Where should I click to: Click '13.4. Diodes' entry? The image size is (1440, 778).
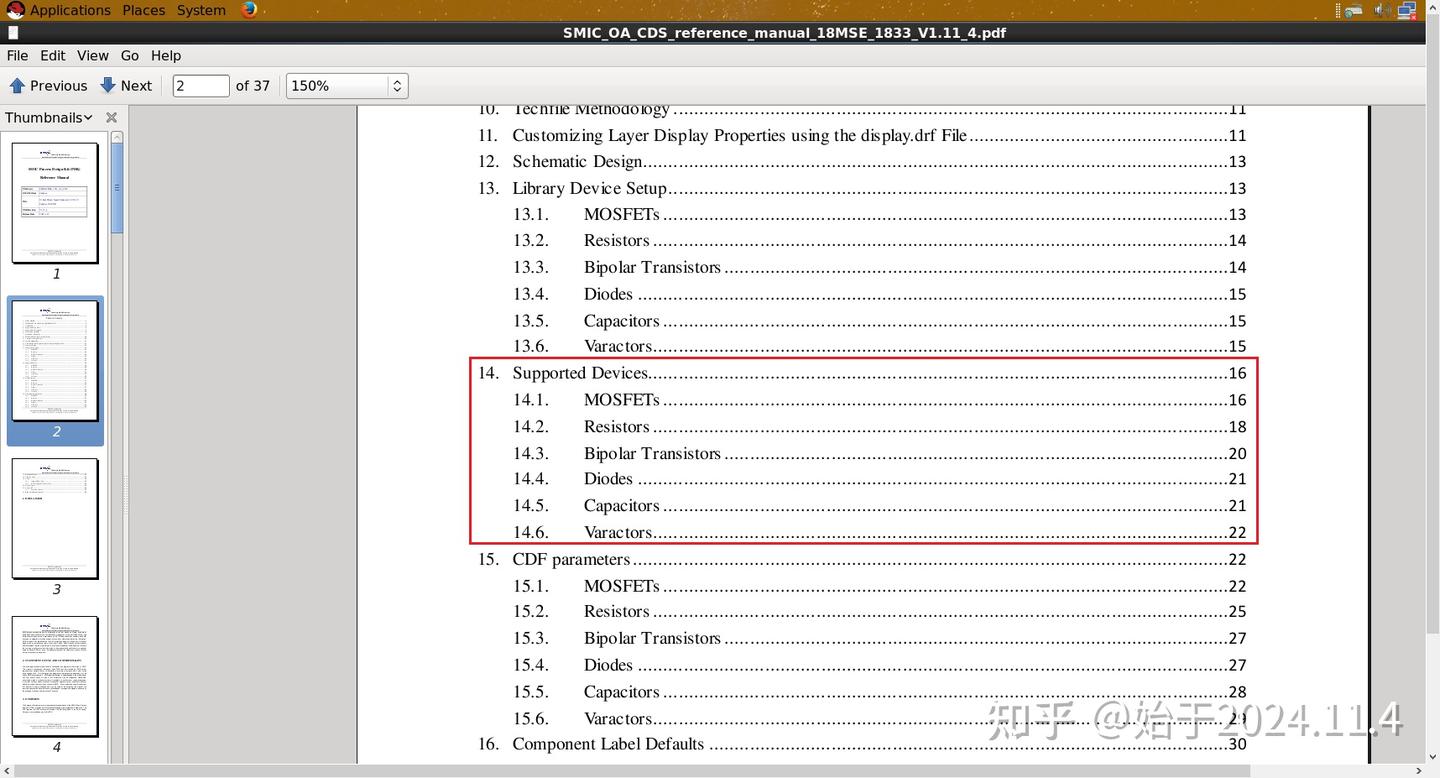[880, 294]
